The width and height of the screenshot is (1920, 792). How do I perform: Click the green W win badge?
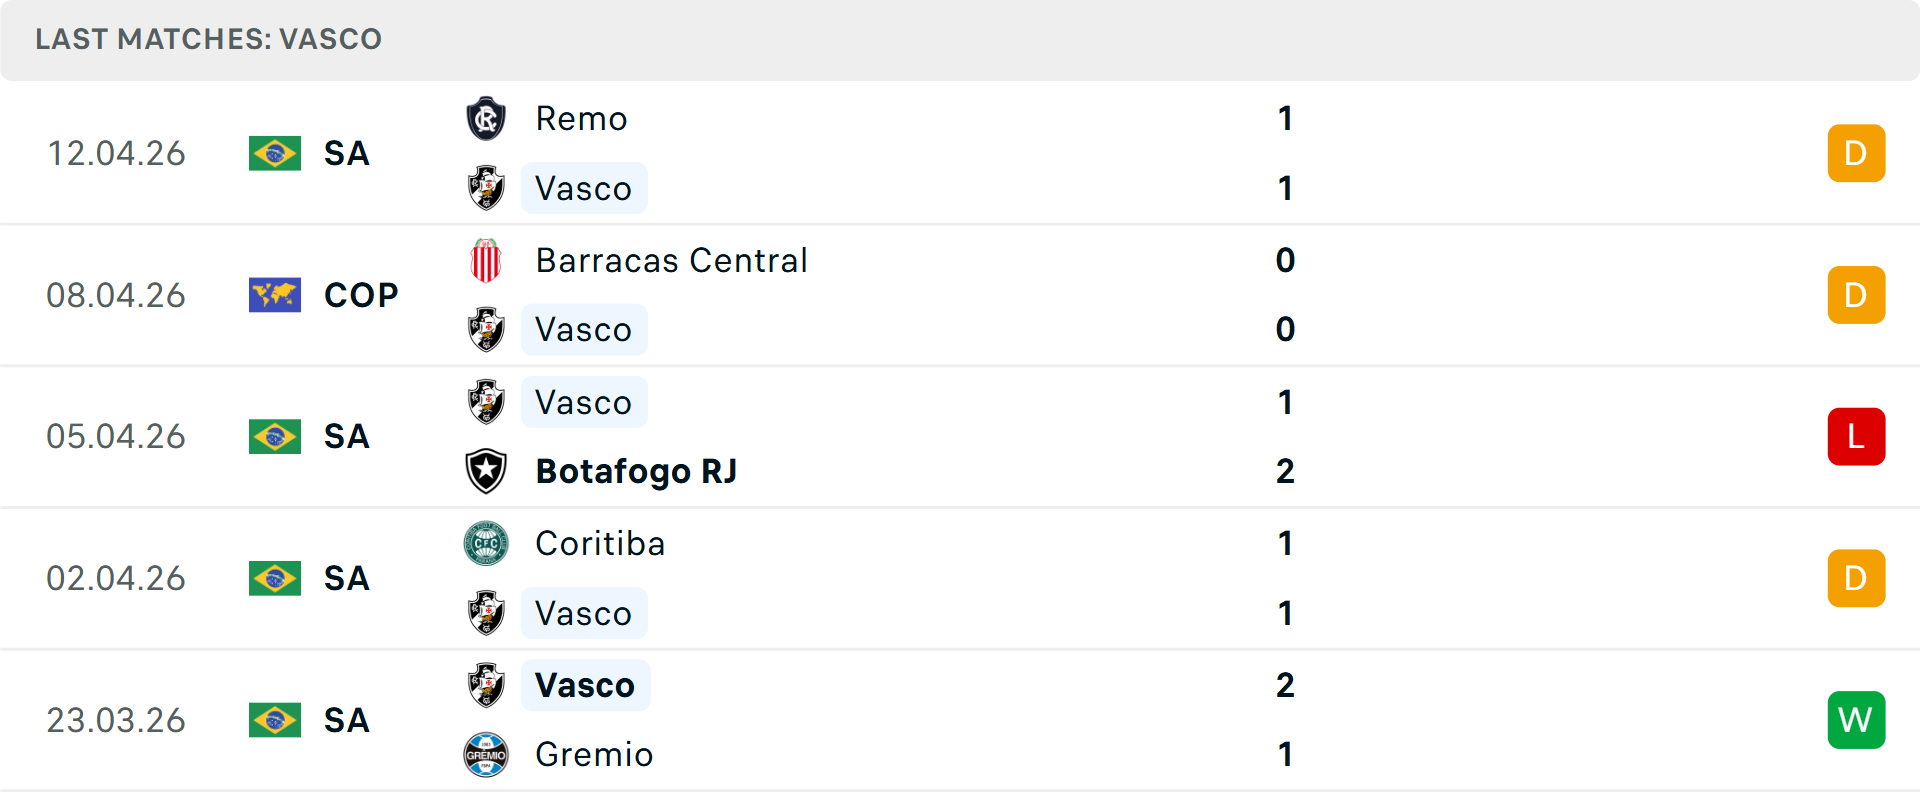coord(1856,720)
